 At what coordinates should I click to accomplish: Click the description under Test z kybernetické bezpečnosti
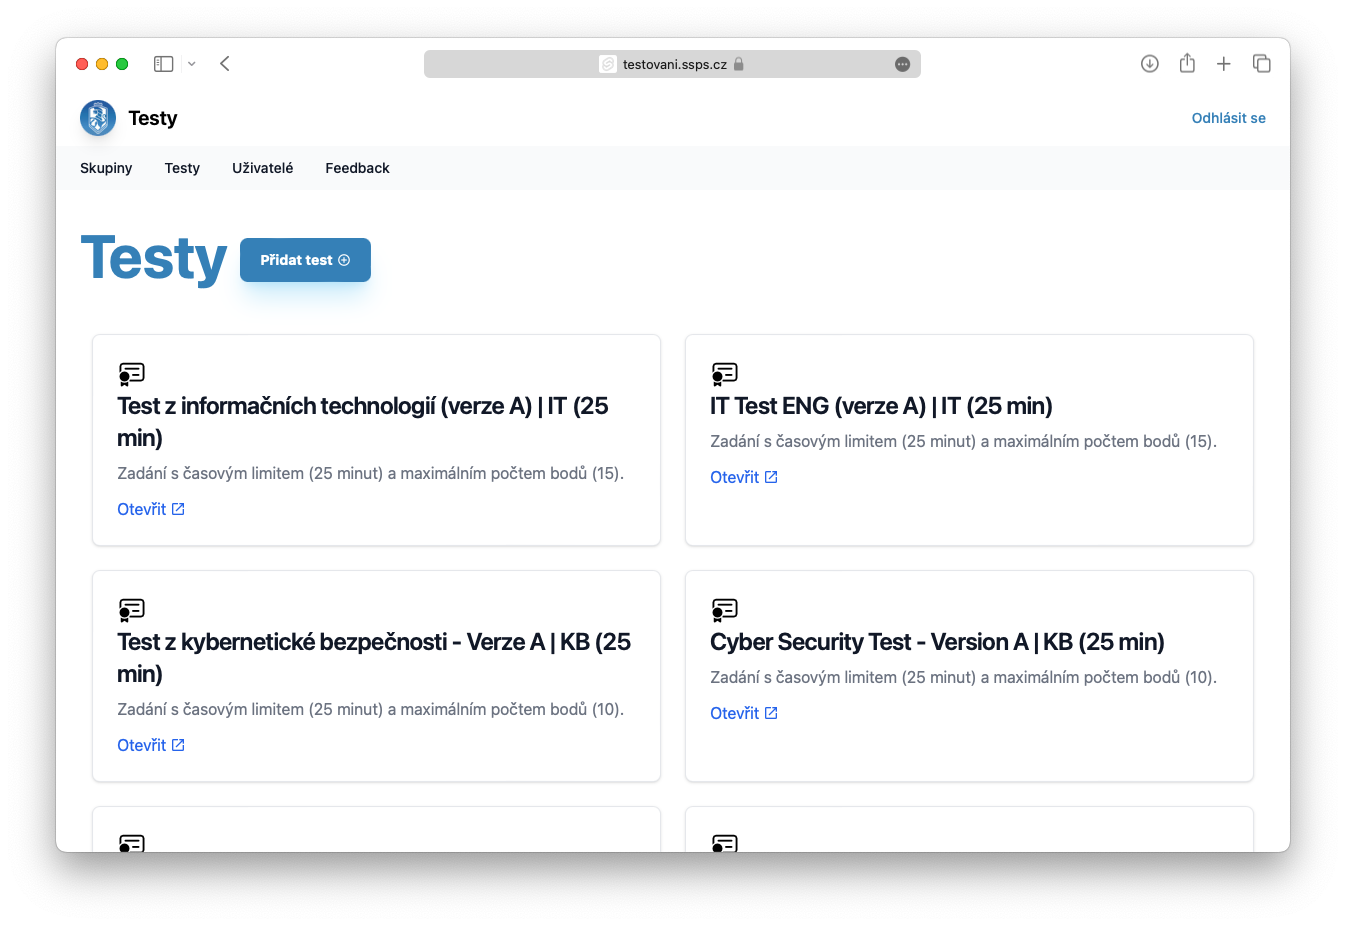point(370,709)
